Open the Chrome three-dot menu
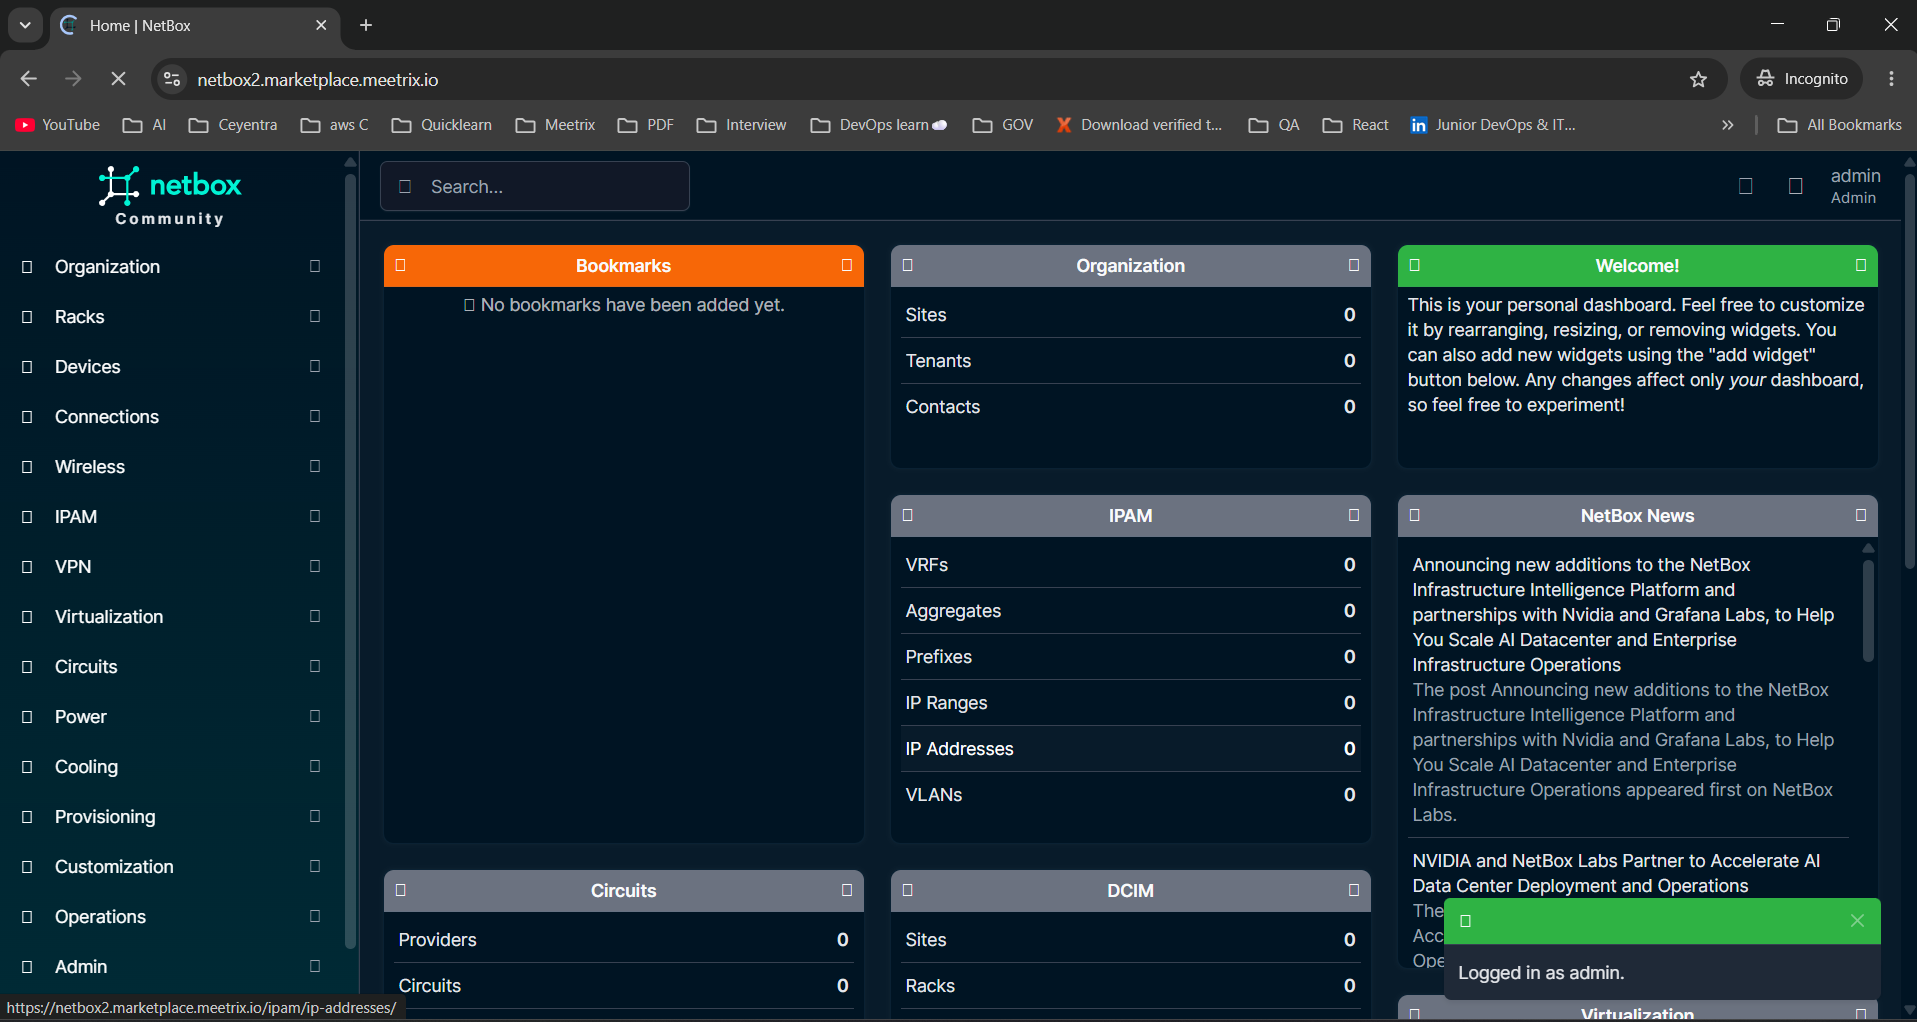This screenshot has height=1022, width=1917. pyautogui.click(x=1891, y=79)
